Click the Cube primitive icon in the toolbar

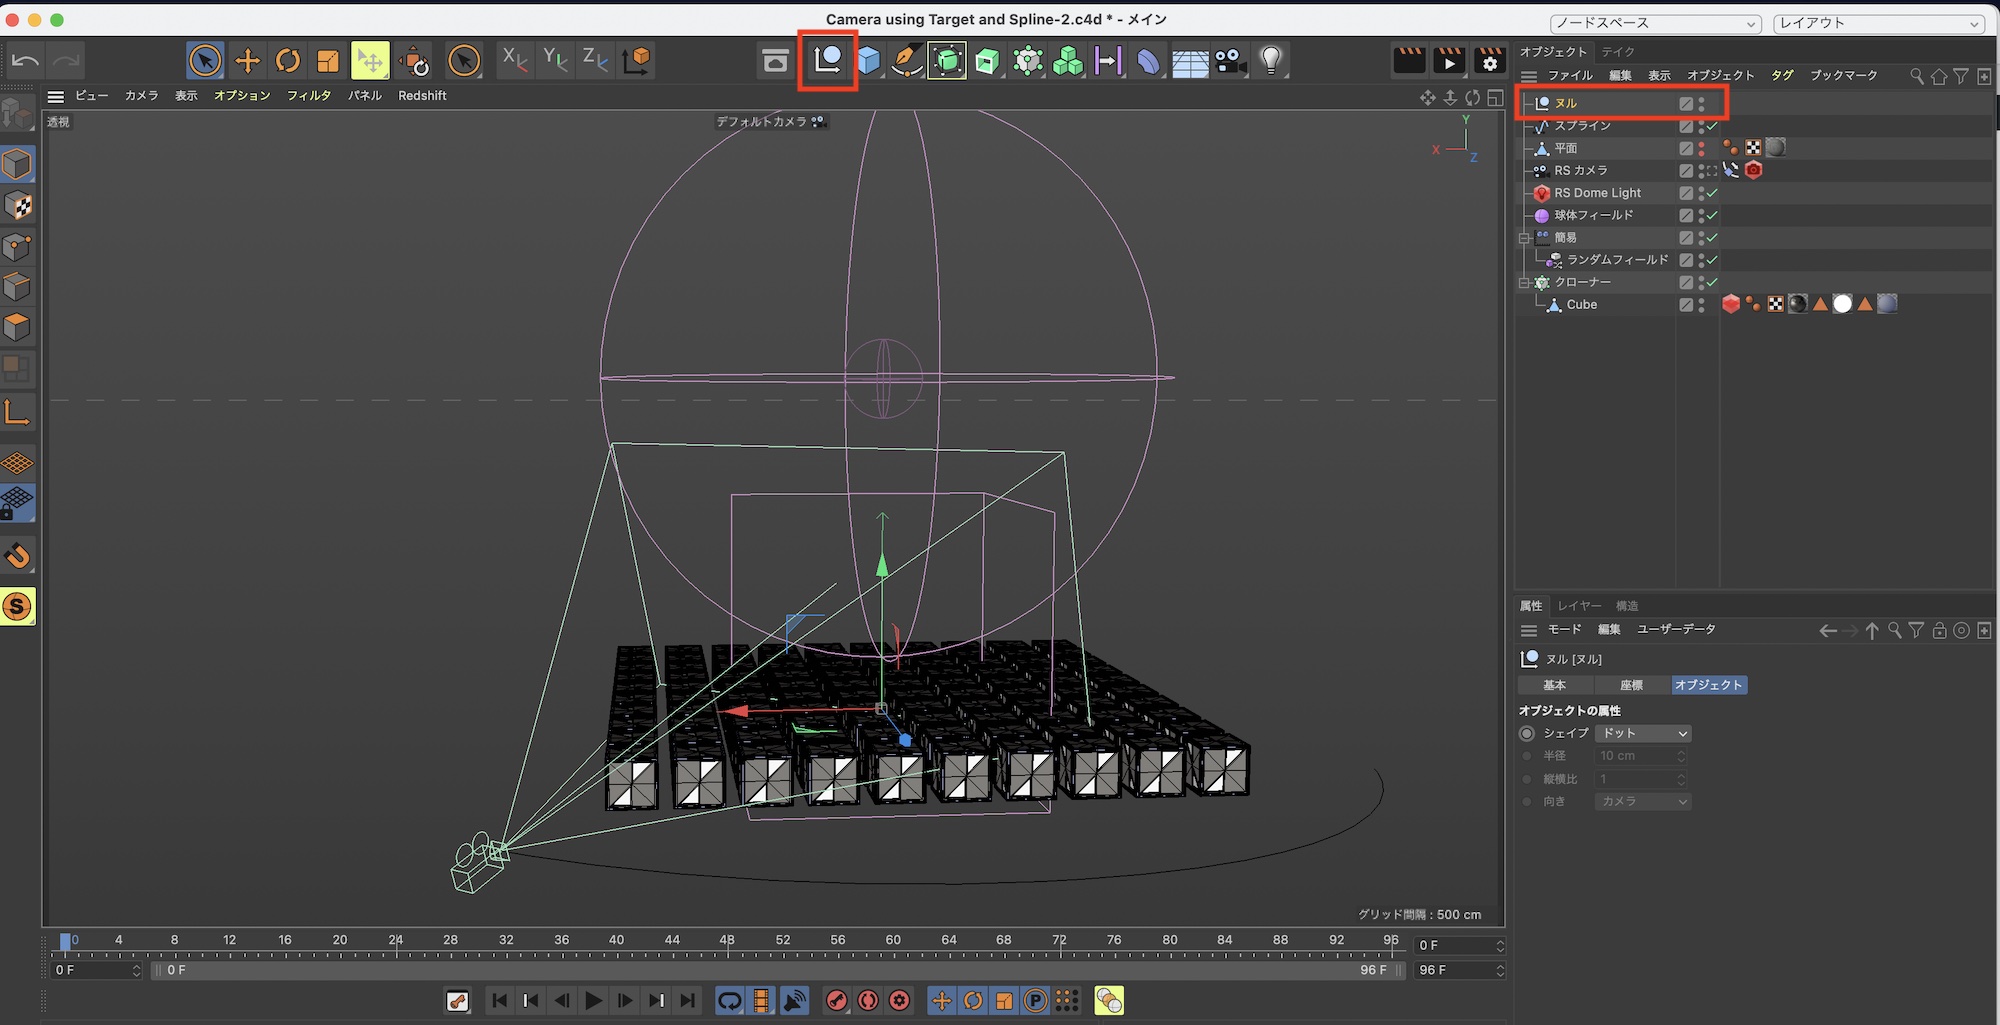coord(868,61)
